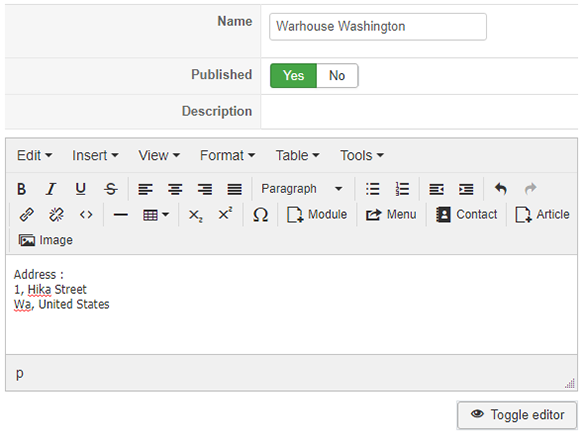Open the Edit menu
This screenshot has height=440, width=585.
tap(34, 156)
